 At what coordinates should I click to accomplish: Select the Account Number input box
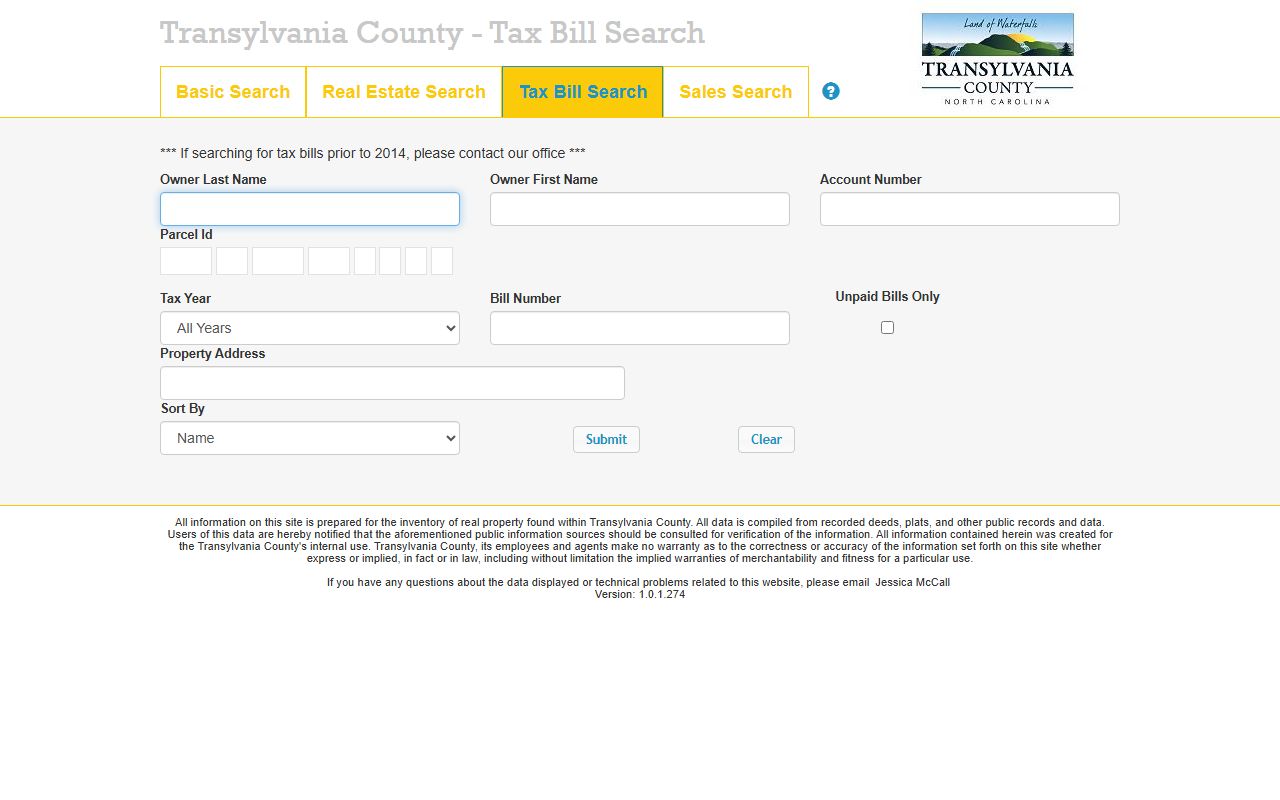(970, 209)
